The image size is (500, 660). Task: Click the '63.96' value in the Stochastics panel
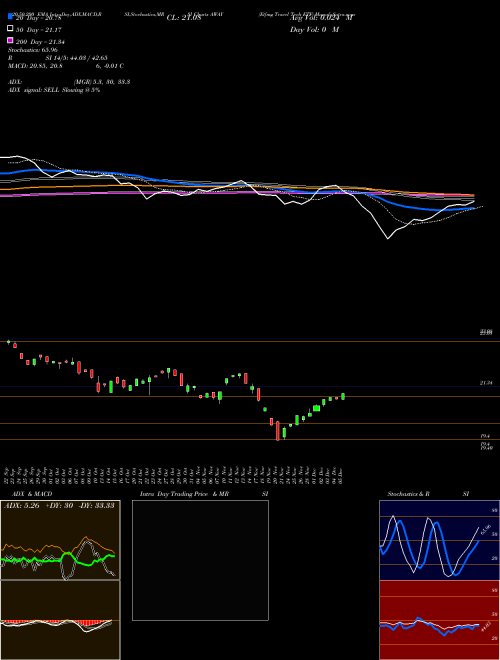[487, 530]
